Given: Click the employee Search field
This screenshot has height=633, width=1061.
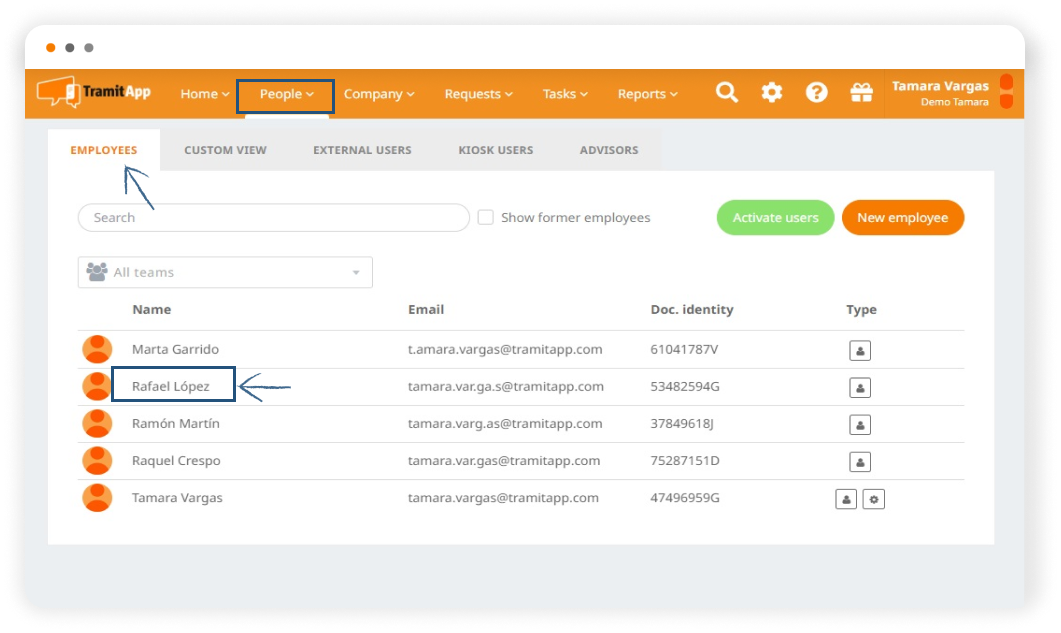Looking at the screenshot, I should [x=273, y=218].
